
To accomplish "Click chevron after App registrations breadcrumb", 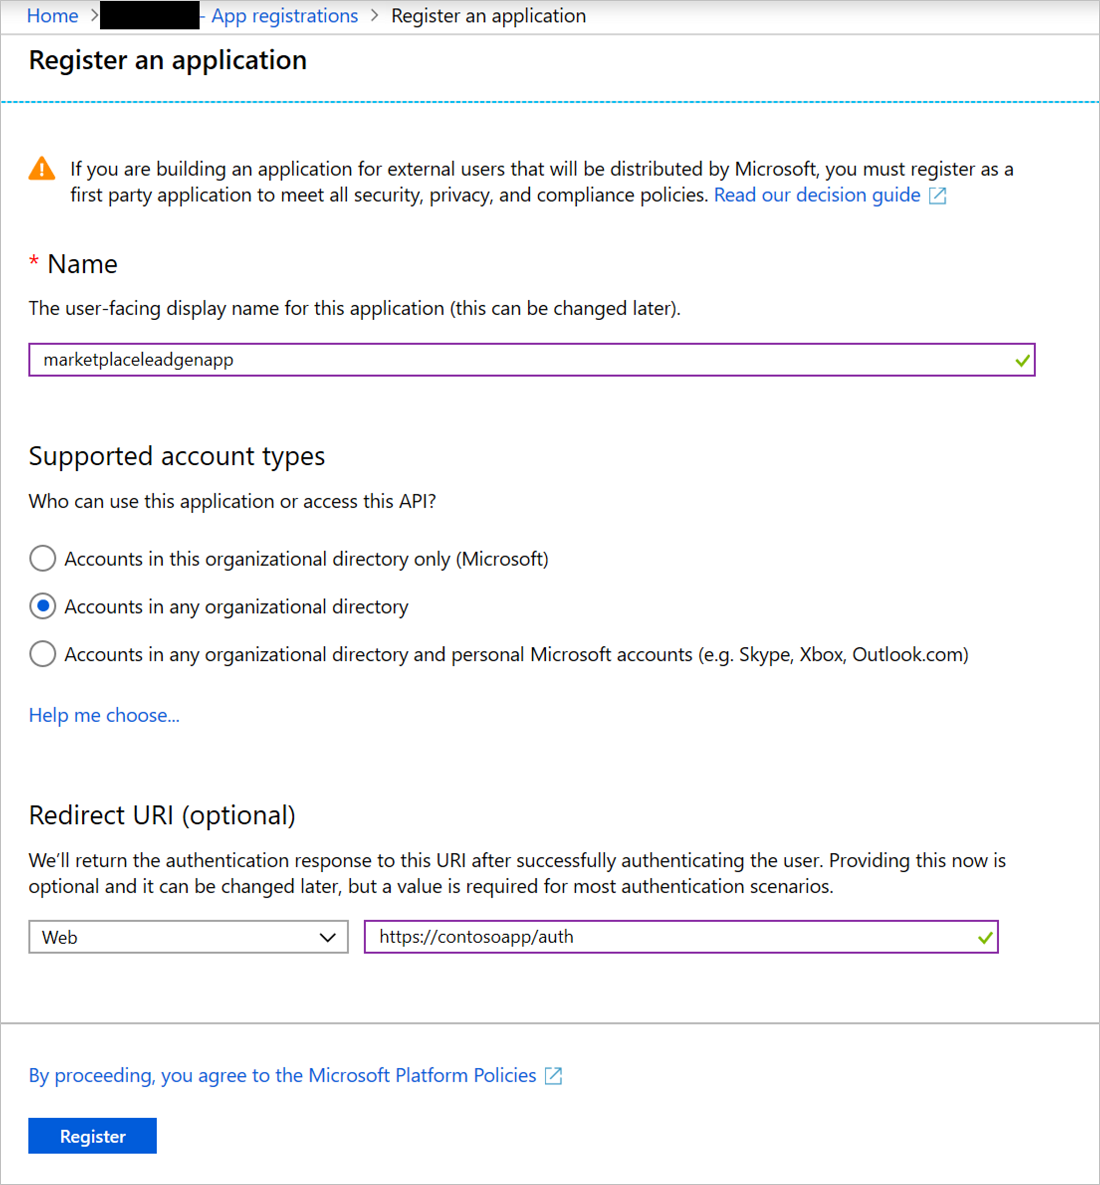I will click(x=375, y=16).
